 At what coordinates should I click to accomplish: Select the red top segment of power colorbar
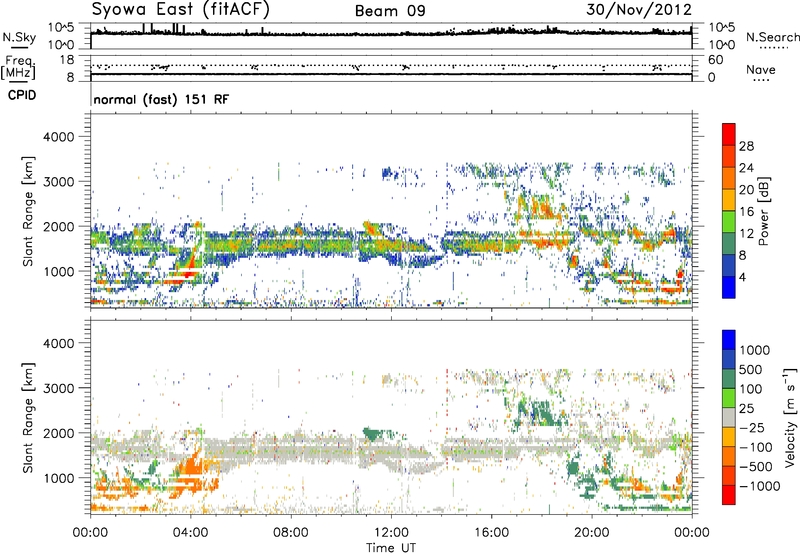[729, 135]
